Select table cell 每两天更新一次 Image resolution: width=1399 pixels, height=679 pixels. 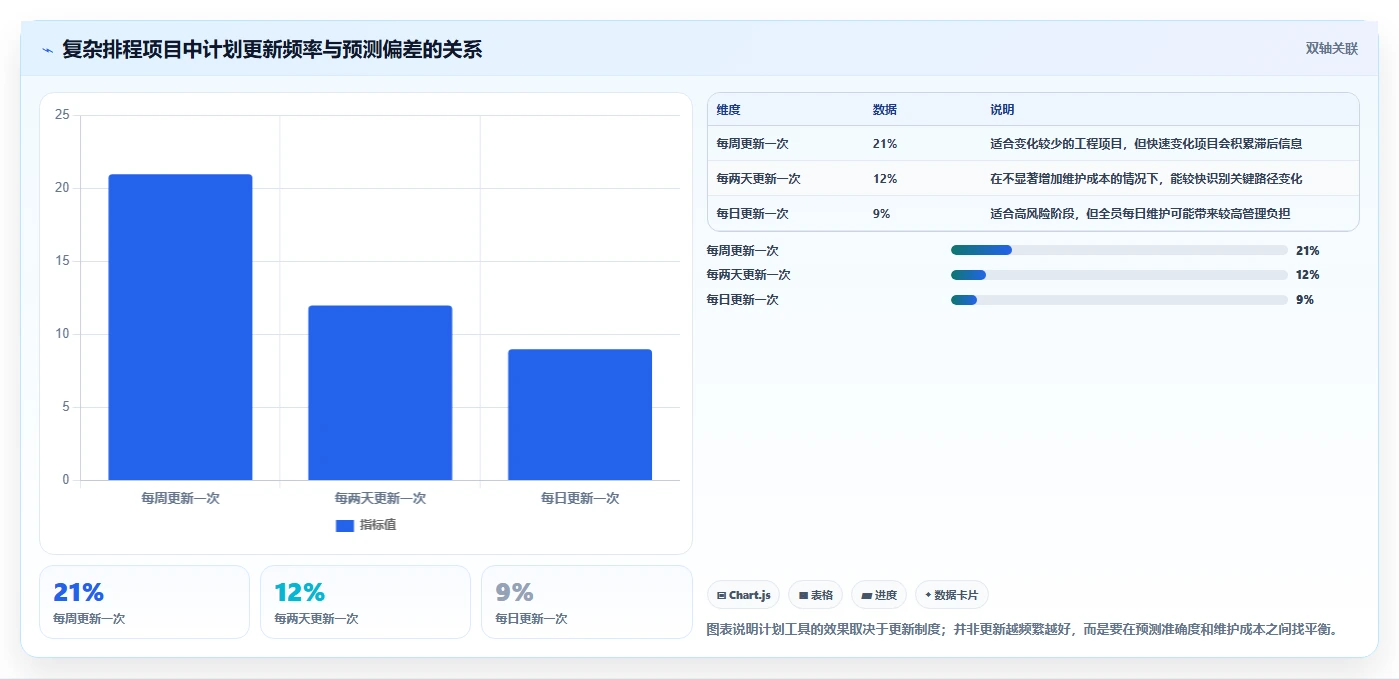tap(758, 179)
